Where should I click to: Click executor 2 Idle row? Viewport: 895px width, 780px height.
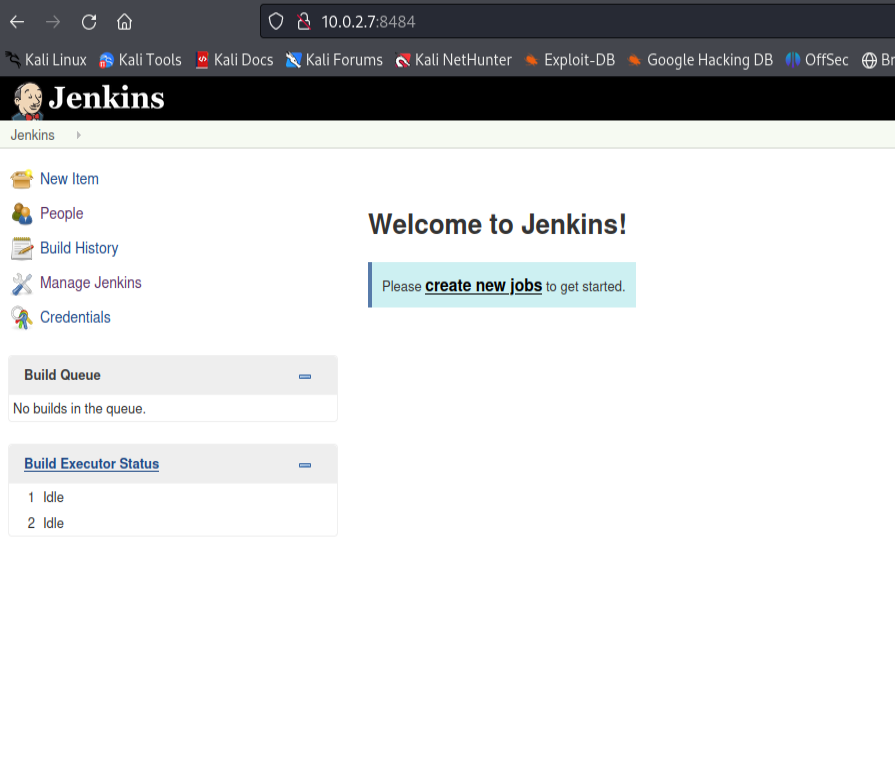[172, 523]
